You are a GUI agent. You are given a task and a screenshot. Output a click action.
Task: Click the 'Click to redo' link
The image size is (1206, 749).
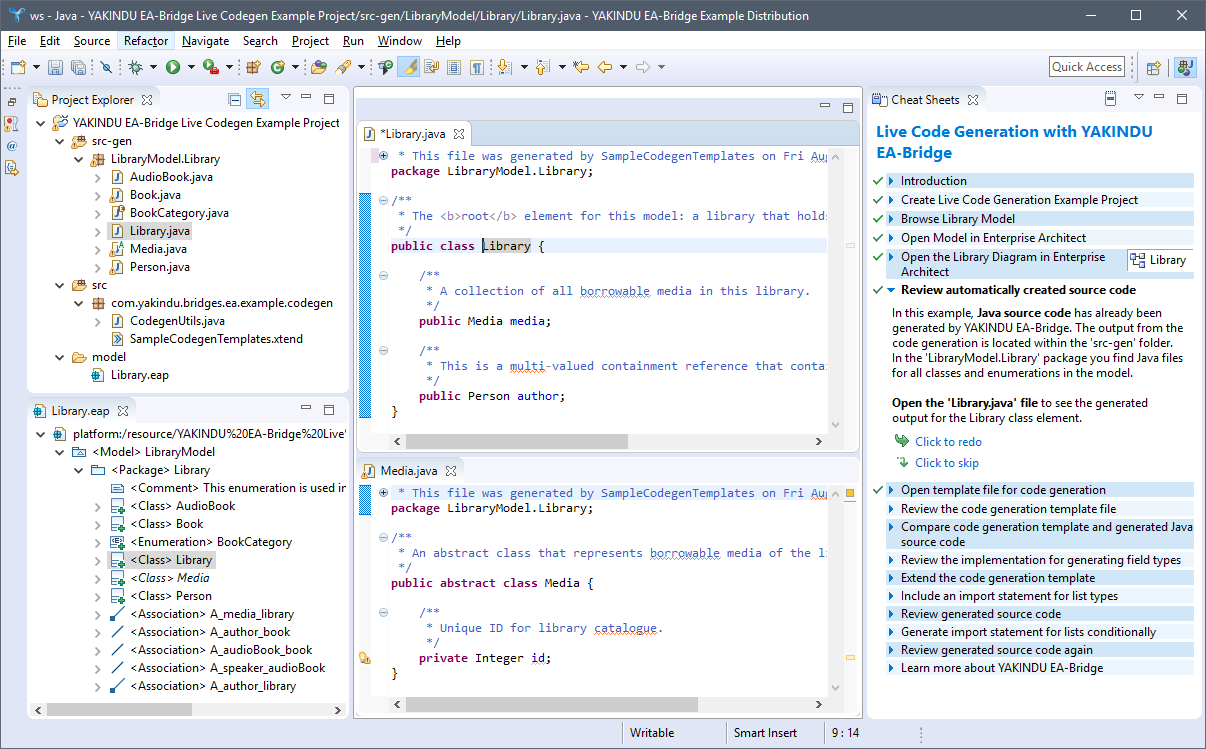(948, 442)
